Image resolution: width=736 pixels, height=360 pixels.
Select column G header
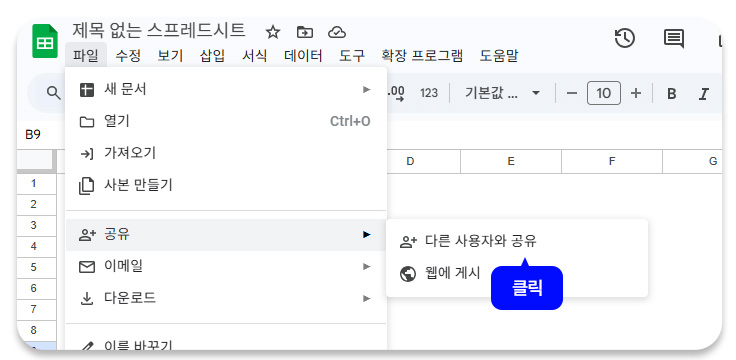coord(693,161)
